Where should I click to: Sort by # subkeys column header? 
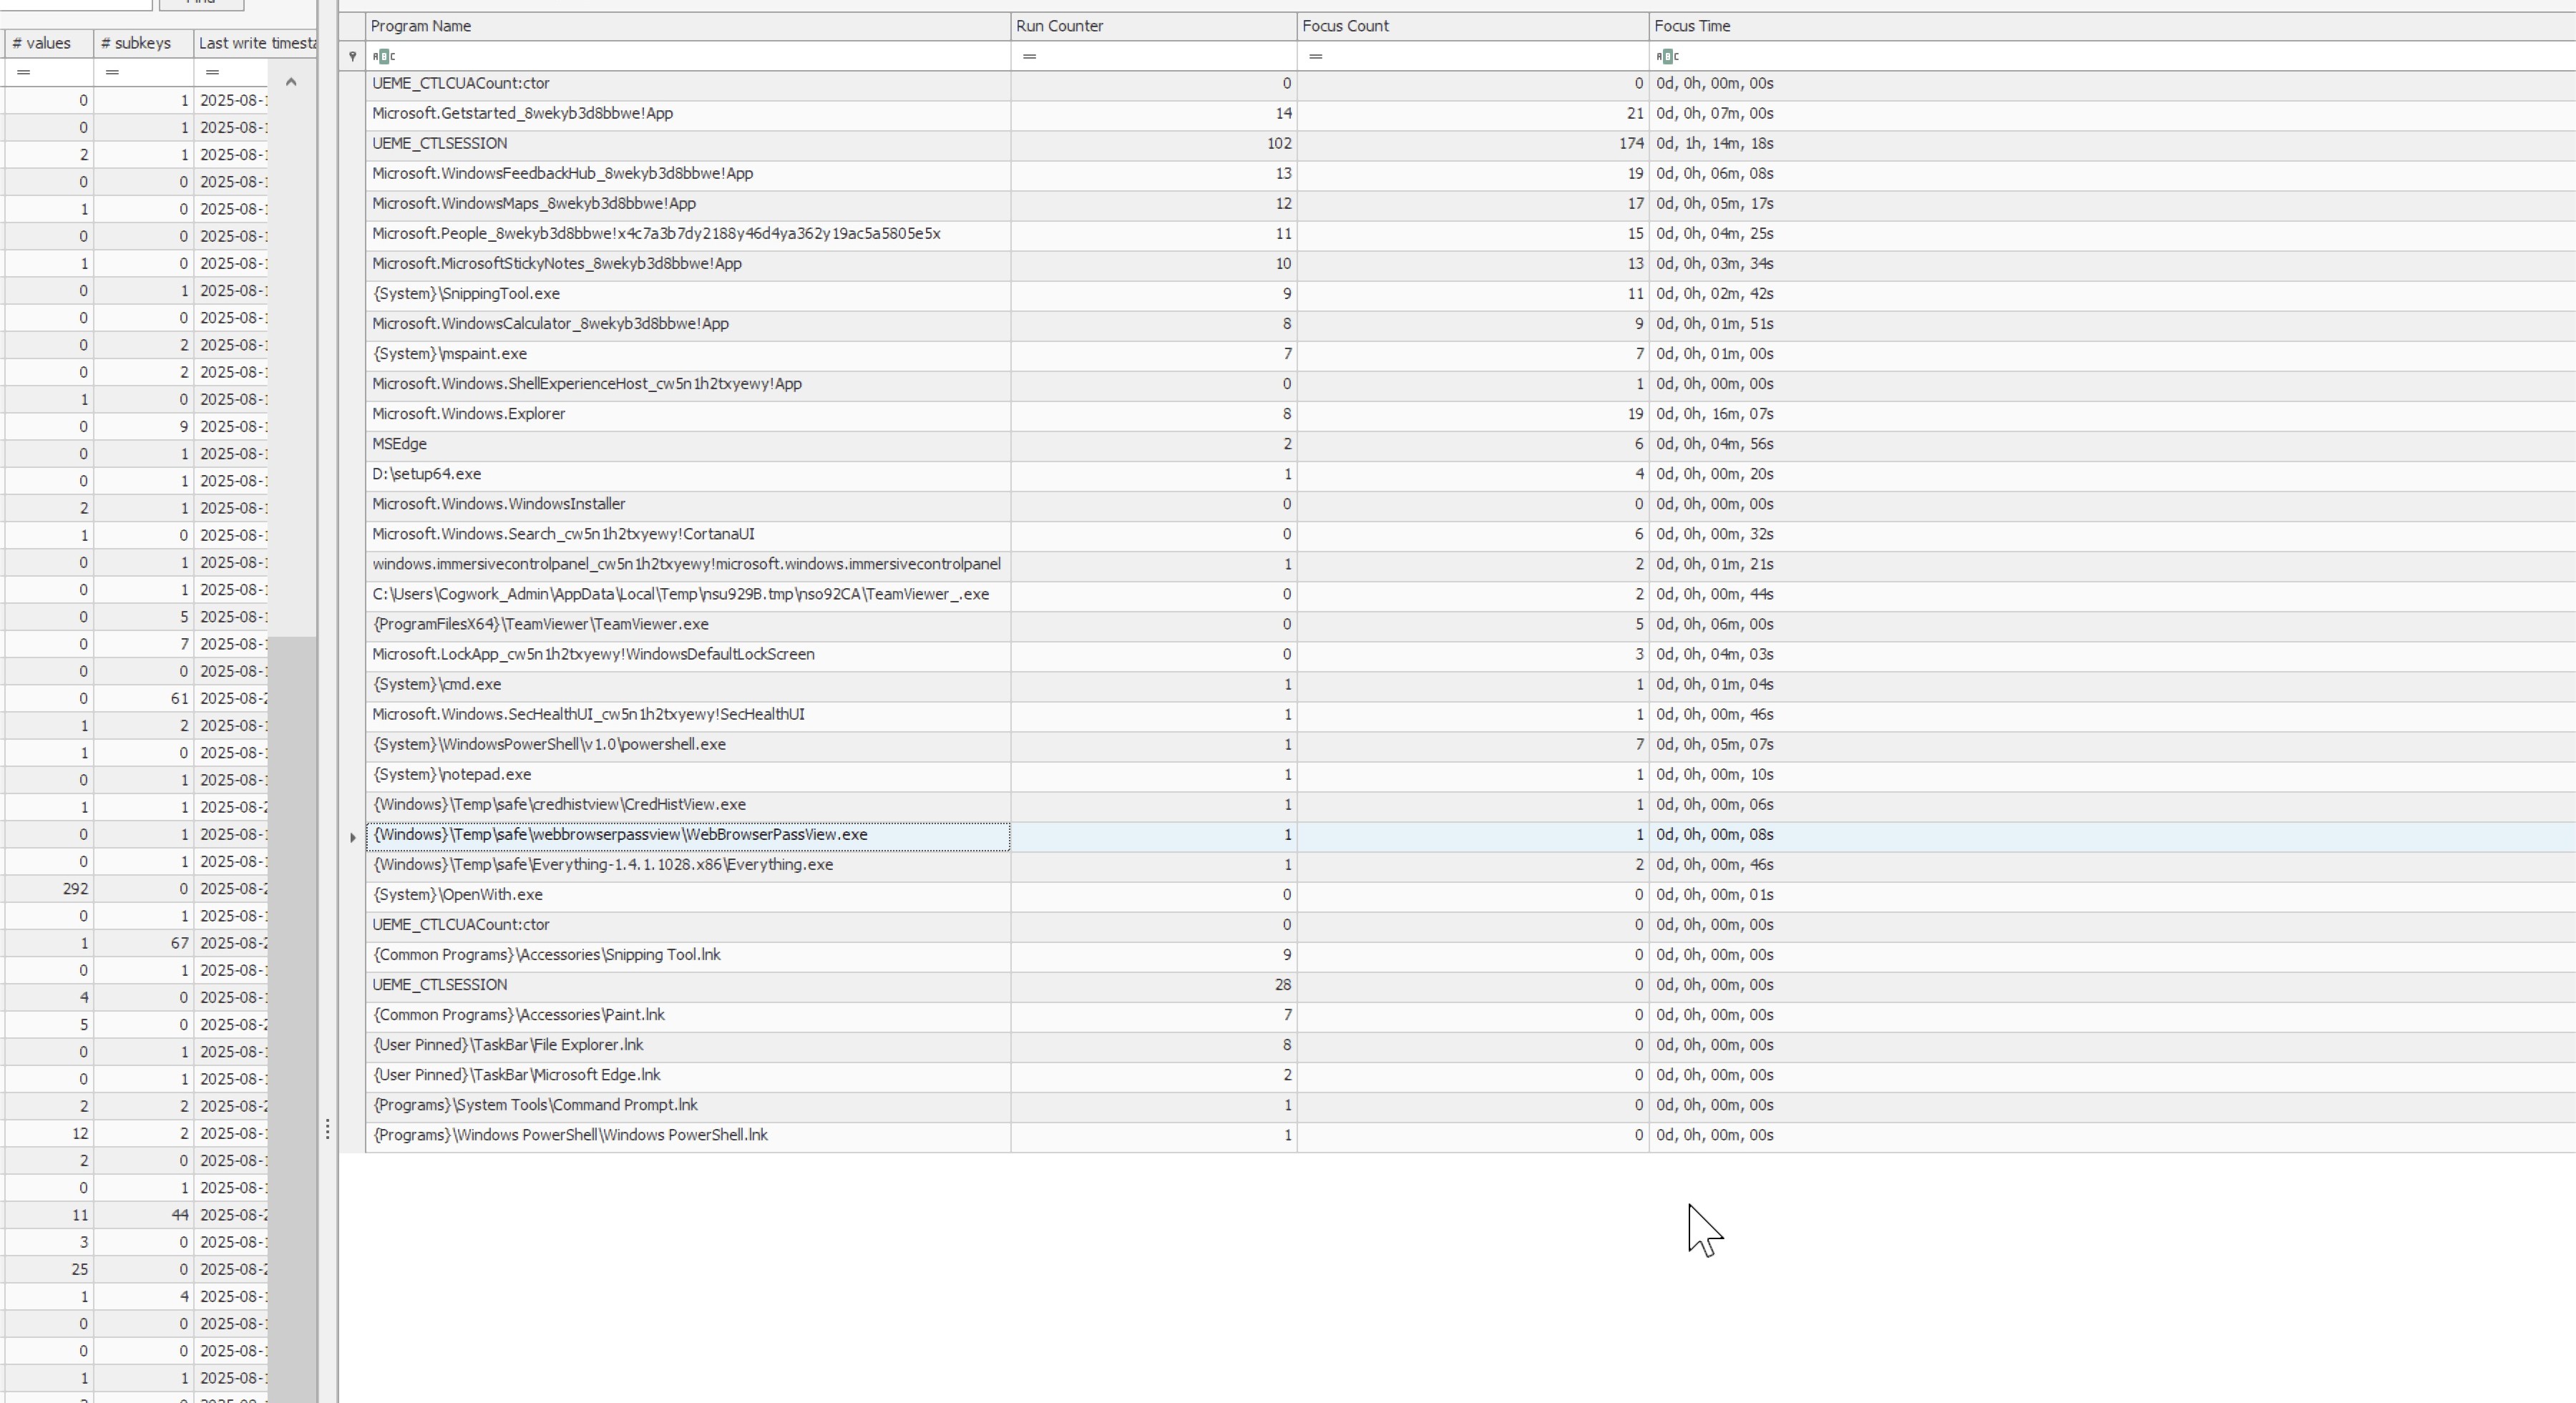pyautogui.click(x=143, y=43)
